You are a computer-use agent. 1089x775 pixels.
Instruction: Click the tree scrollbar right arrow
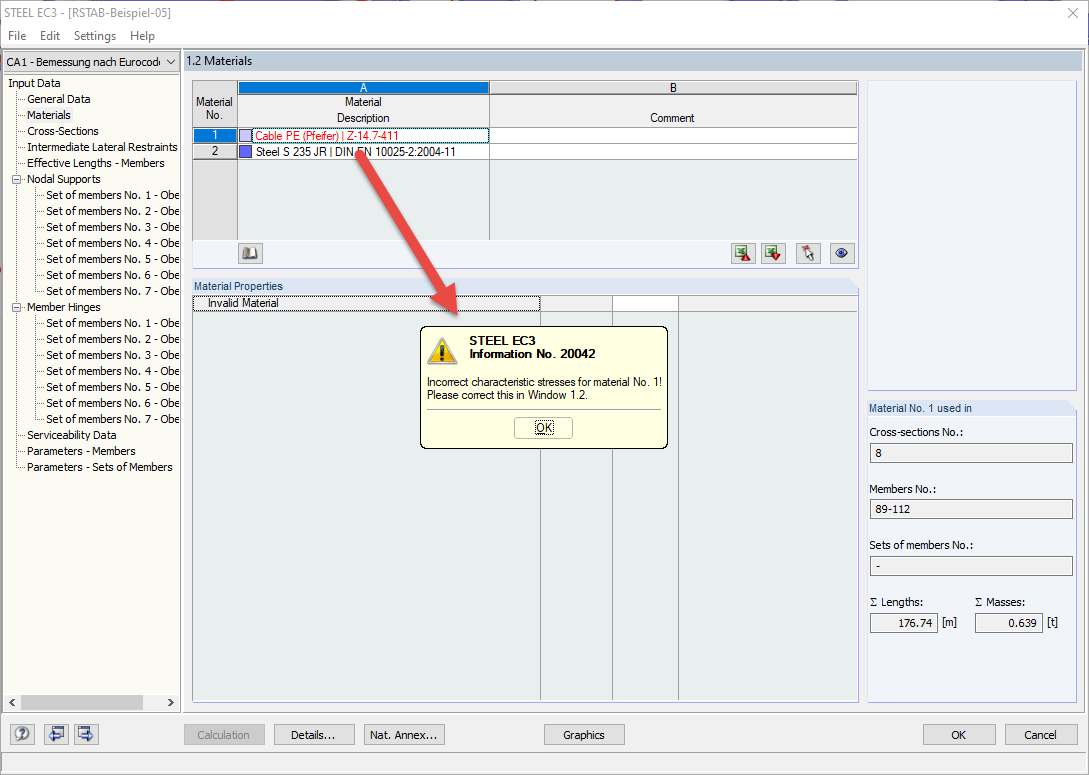(x=171, y=703)
